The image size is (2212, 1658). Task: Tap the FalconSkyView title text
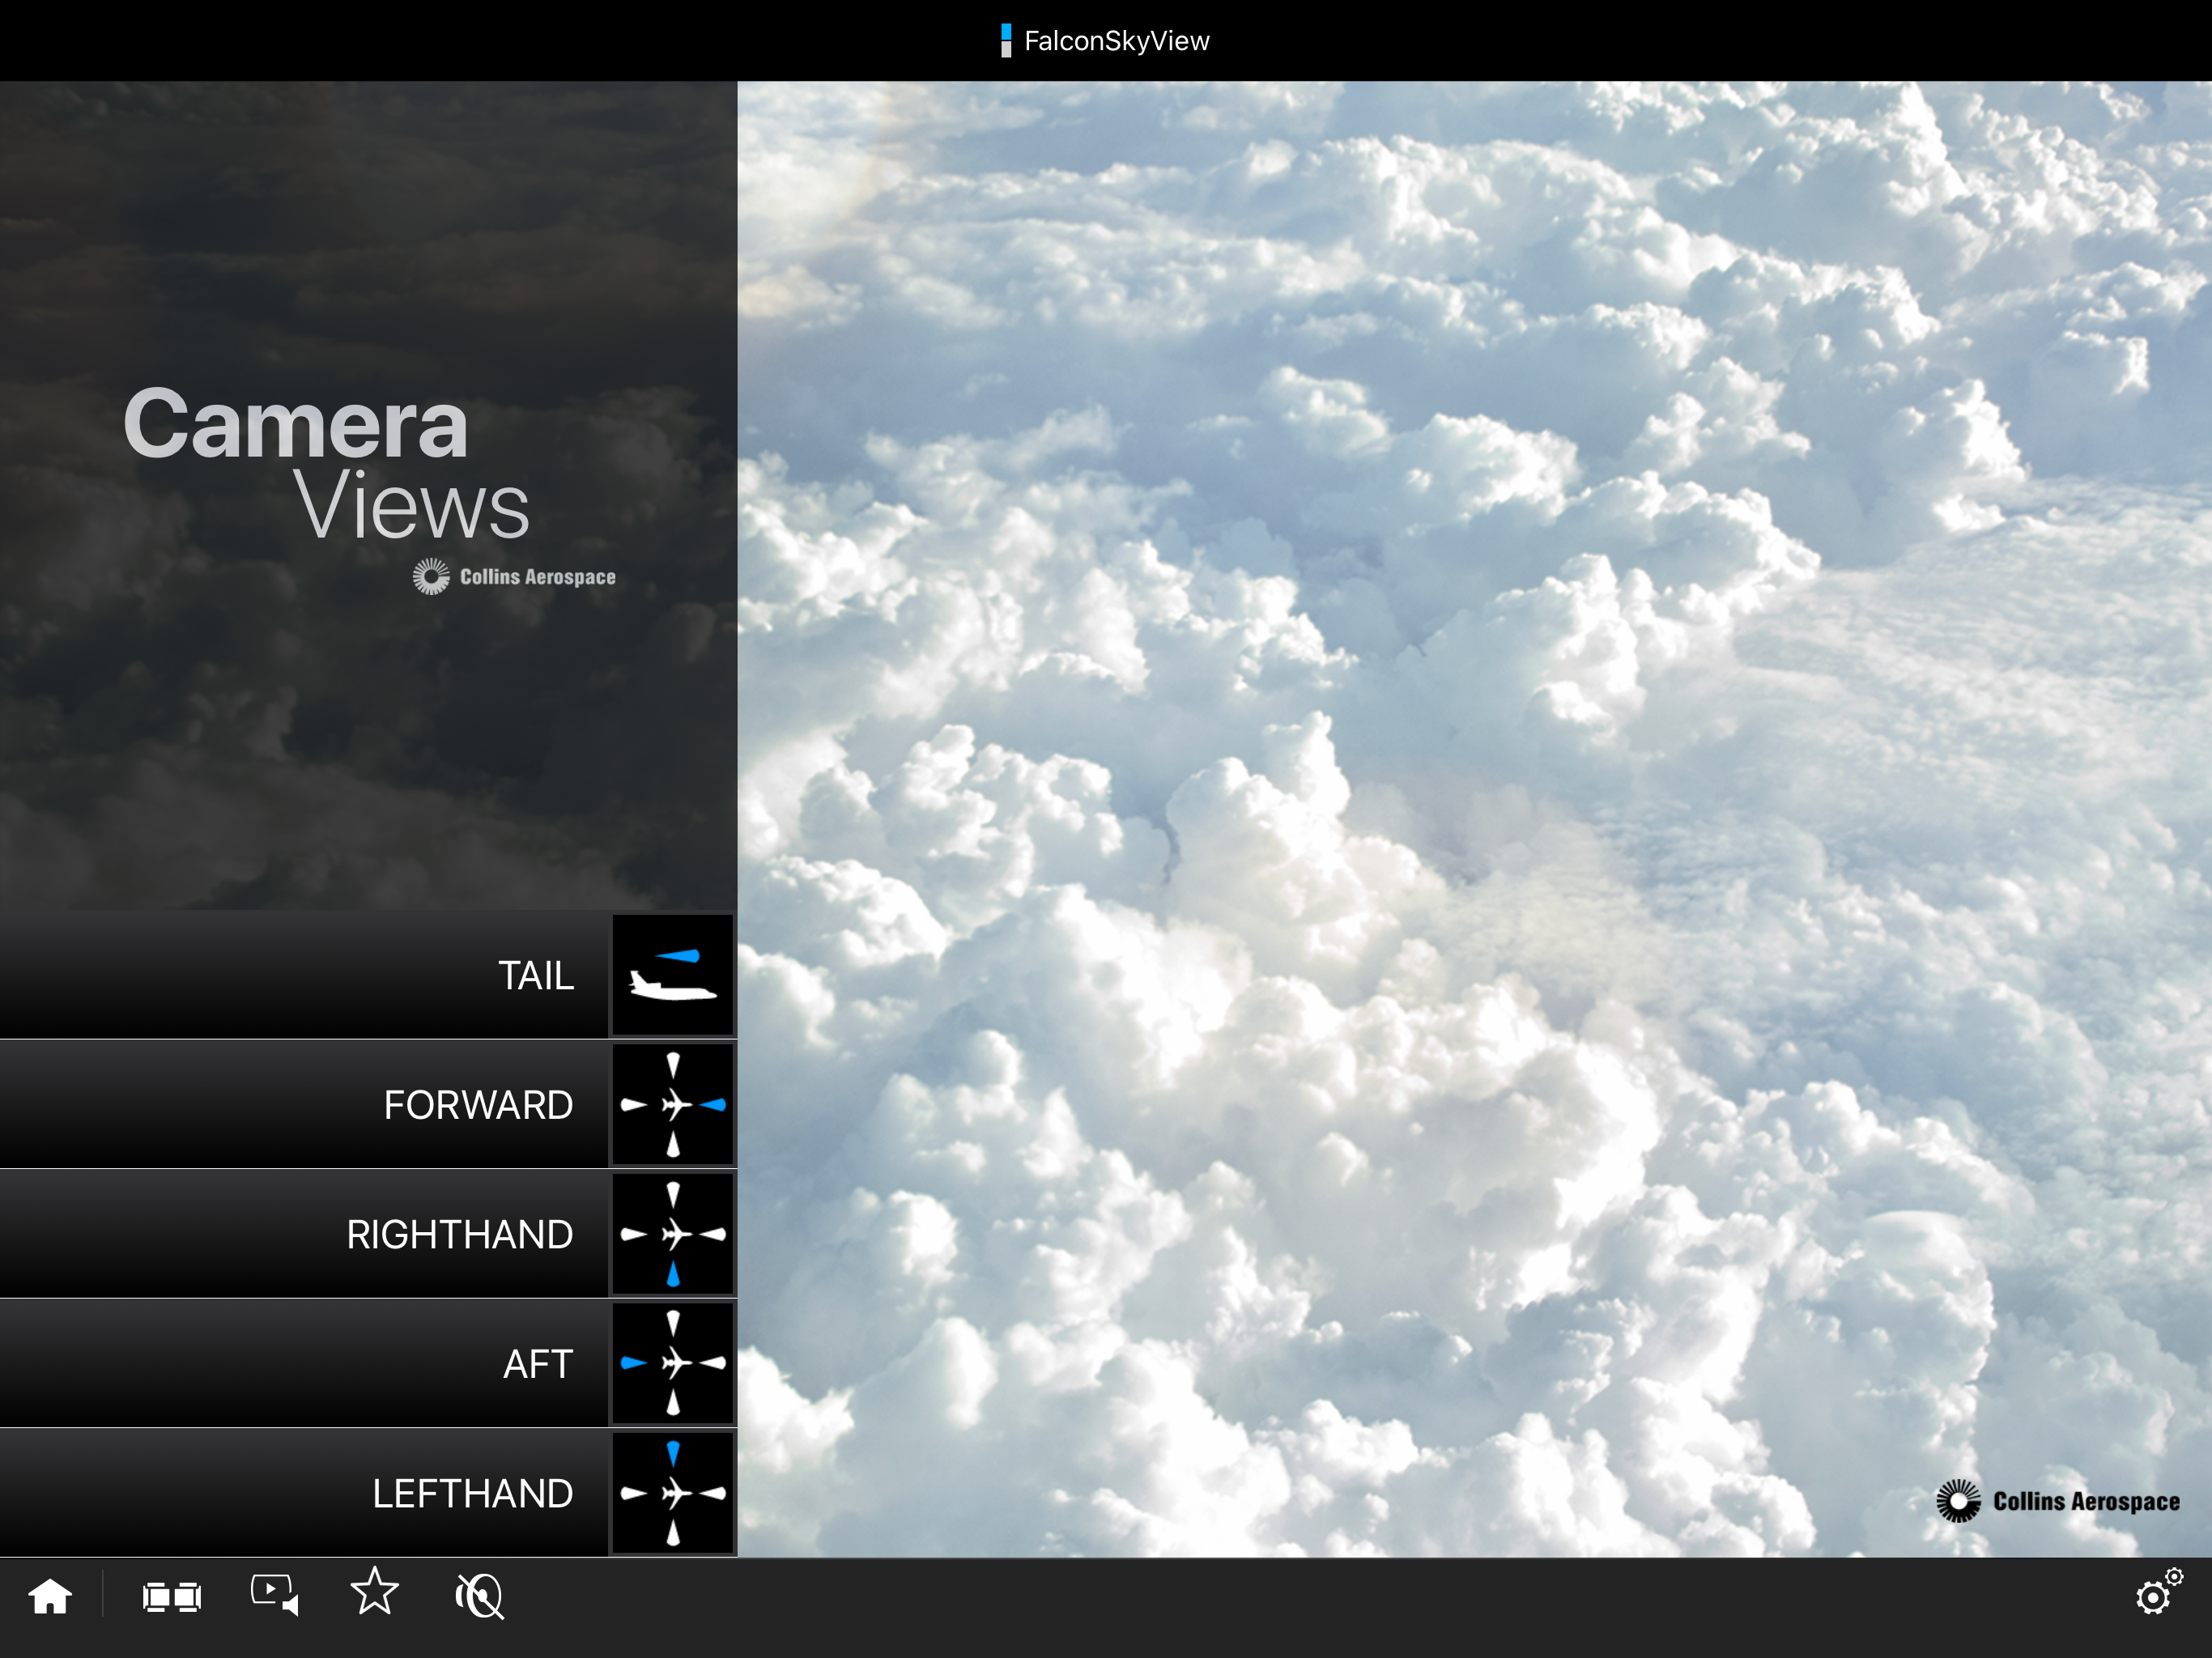(1116, 41)
